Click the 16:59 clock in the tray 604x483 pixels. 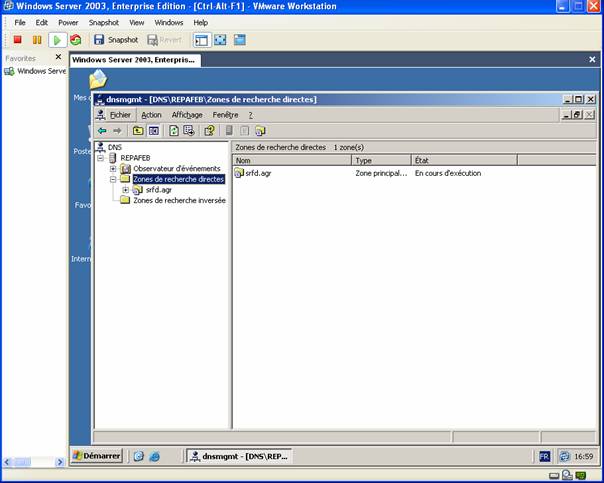tap(584, 457)
